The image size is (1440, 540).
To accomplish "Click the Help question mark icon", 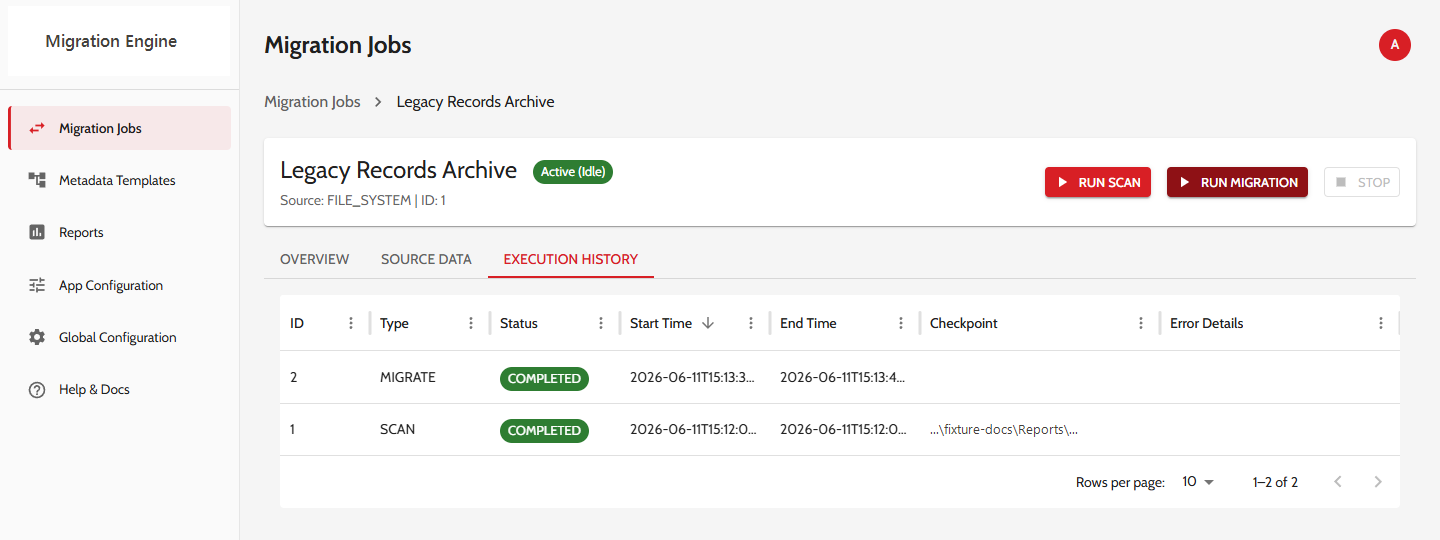I will pos(37,389).
